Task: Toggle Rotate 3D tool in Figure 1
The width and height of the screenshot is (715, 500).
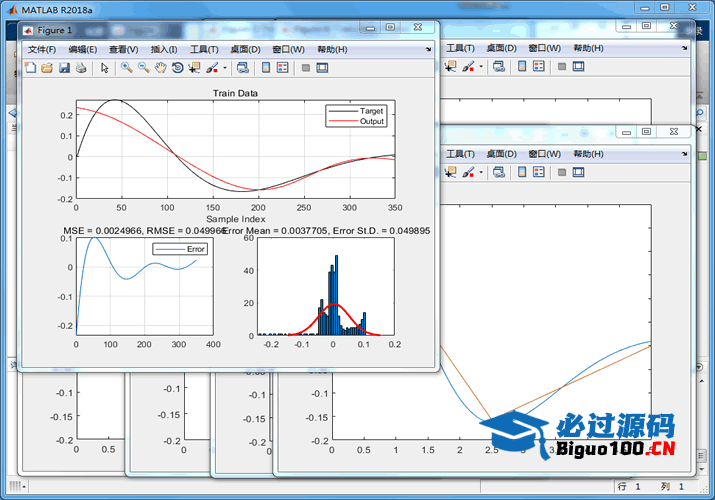Action: pos(177,68)
